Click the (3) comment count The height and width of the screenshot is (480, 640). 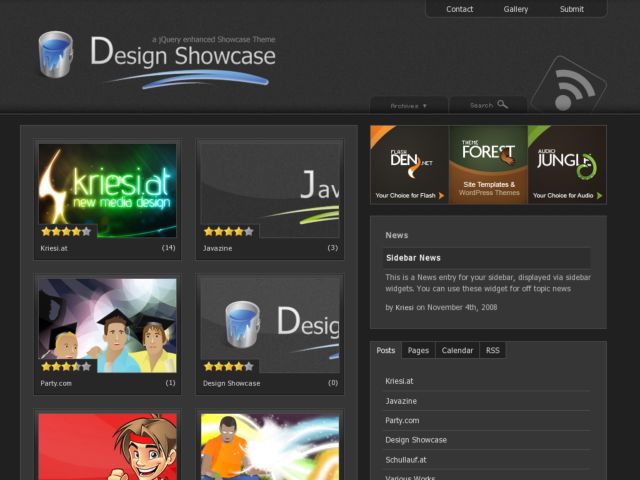[333, 248]
